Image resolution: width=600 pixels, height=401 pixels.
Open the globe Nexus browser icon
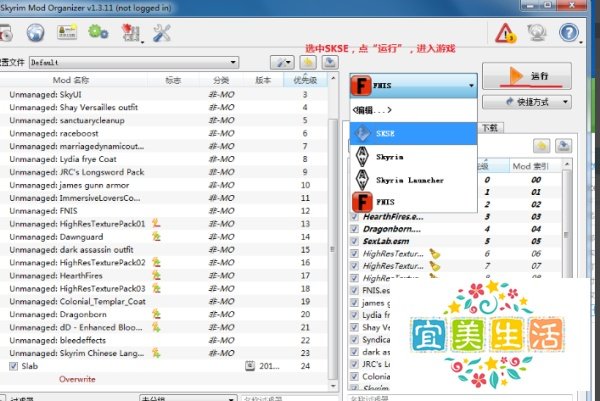(35, 33)
